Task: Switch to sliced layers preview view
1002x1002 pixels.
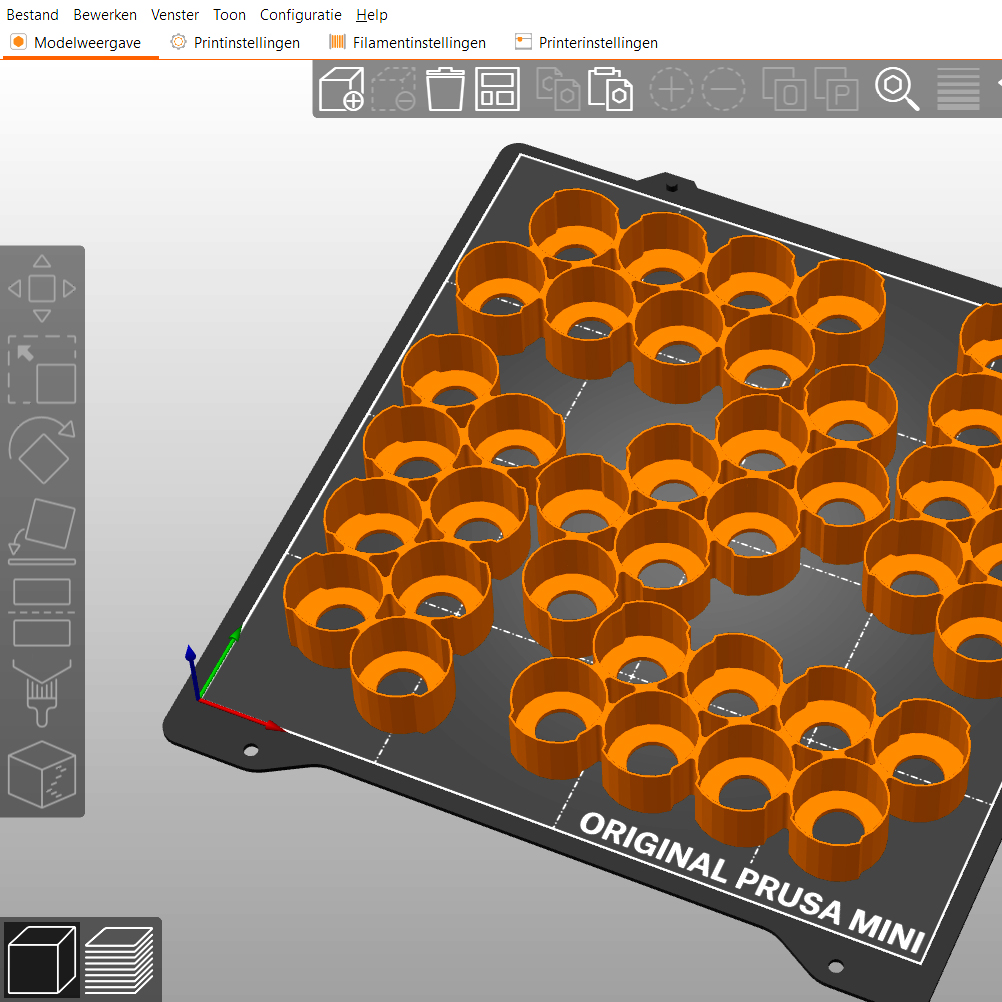Action: (x=119, y=959)
